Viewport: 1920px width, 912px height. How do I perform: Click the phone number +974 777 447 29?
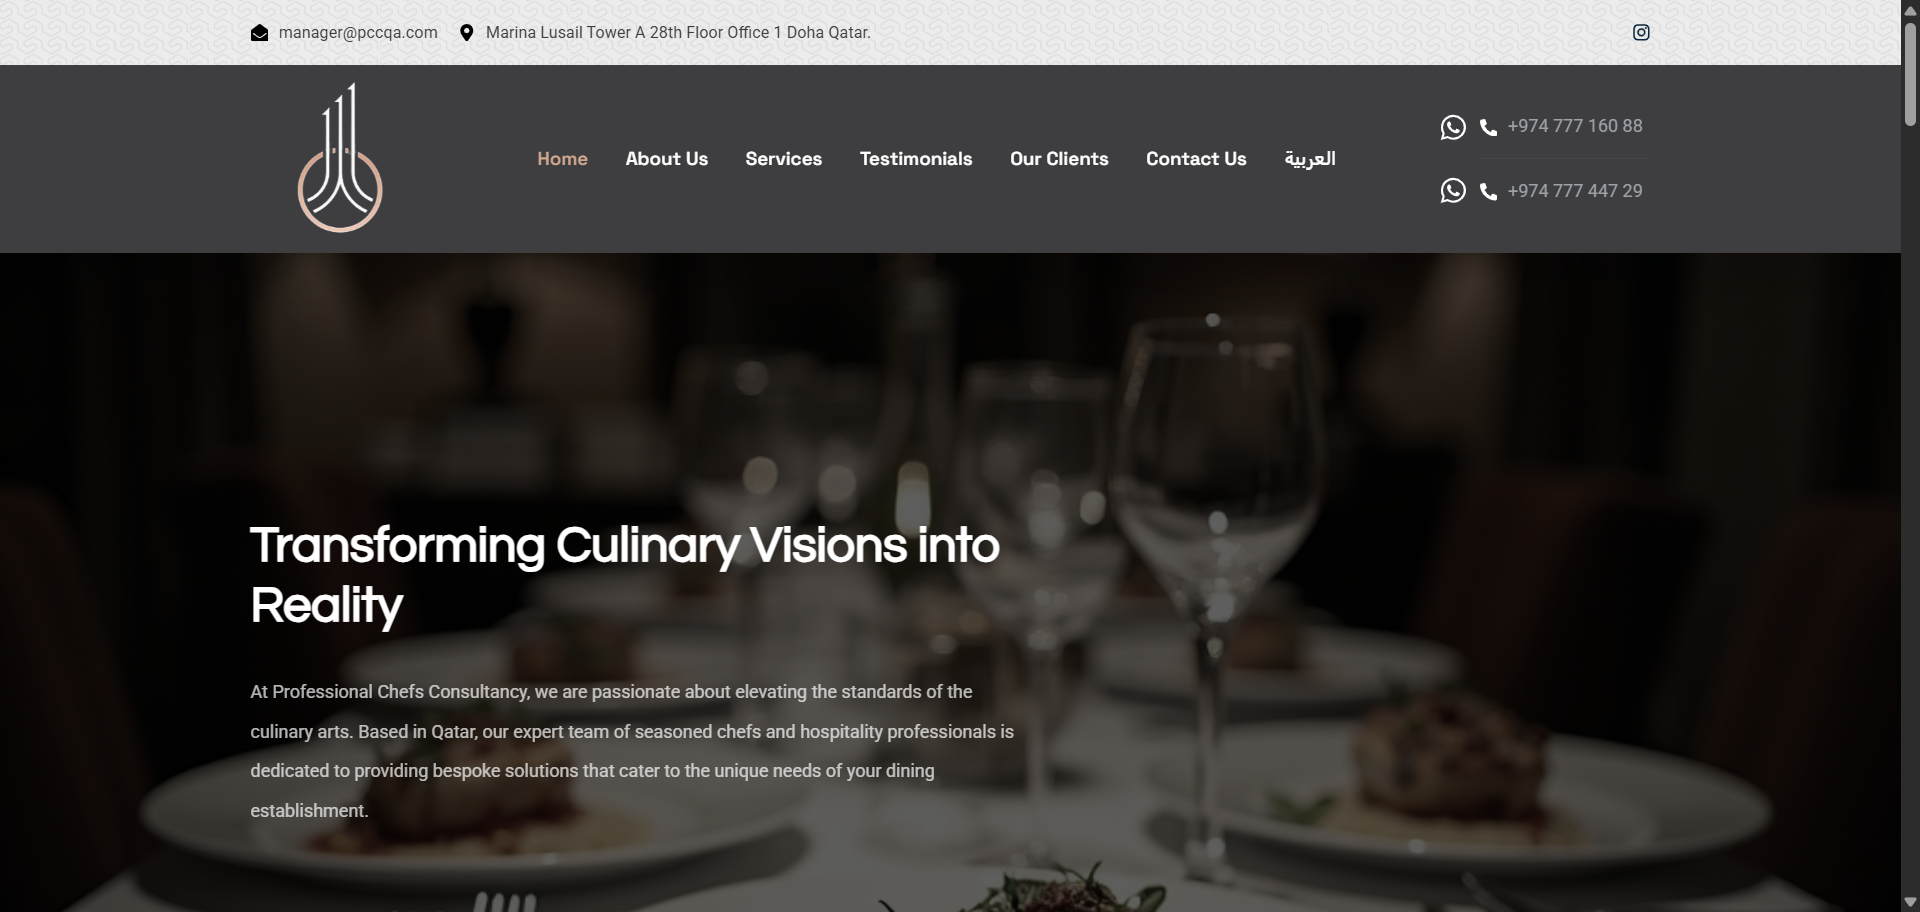point(1575,191)
